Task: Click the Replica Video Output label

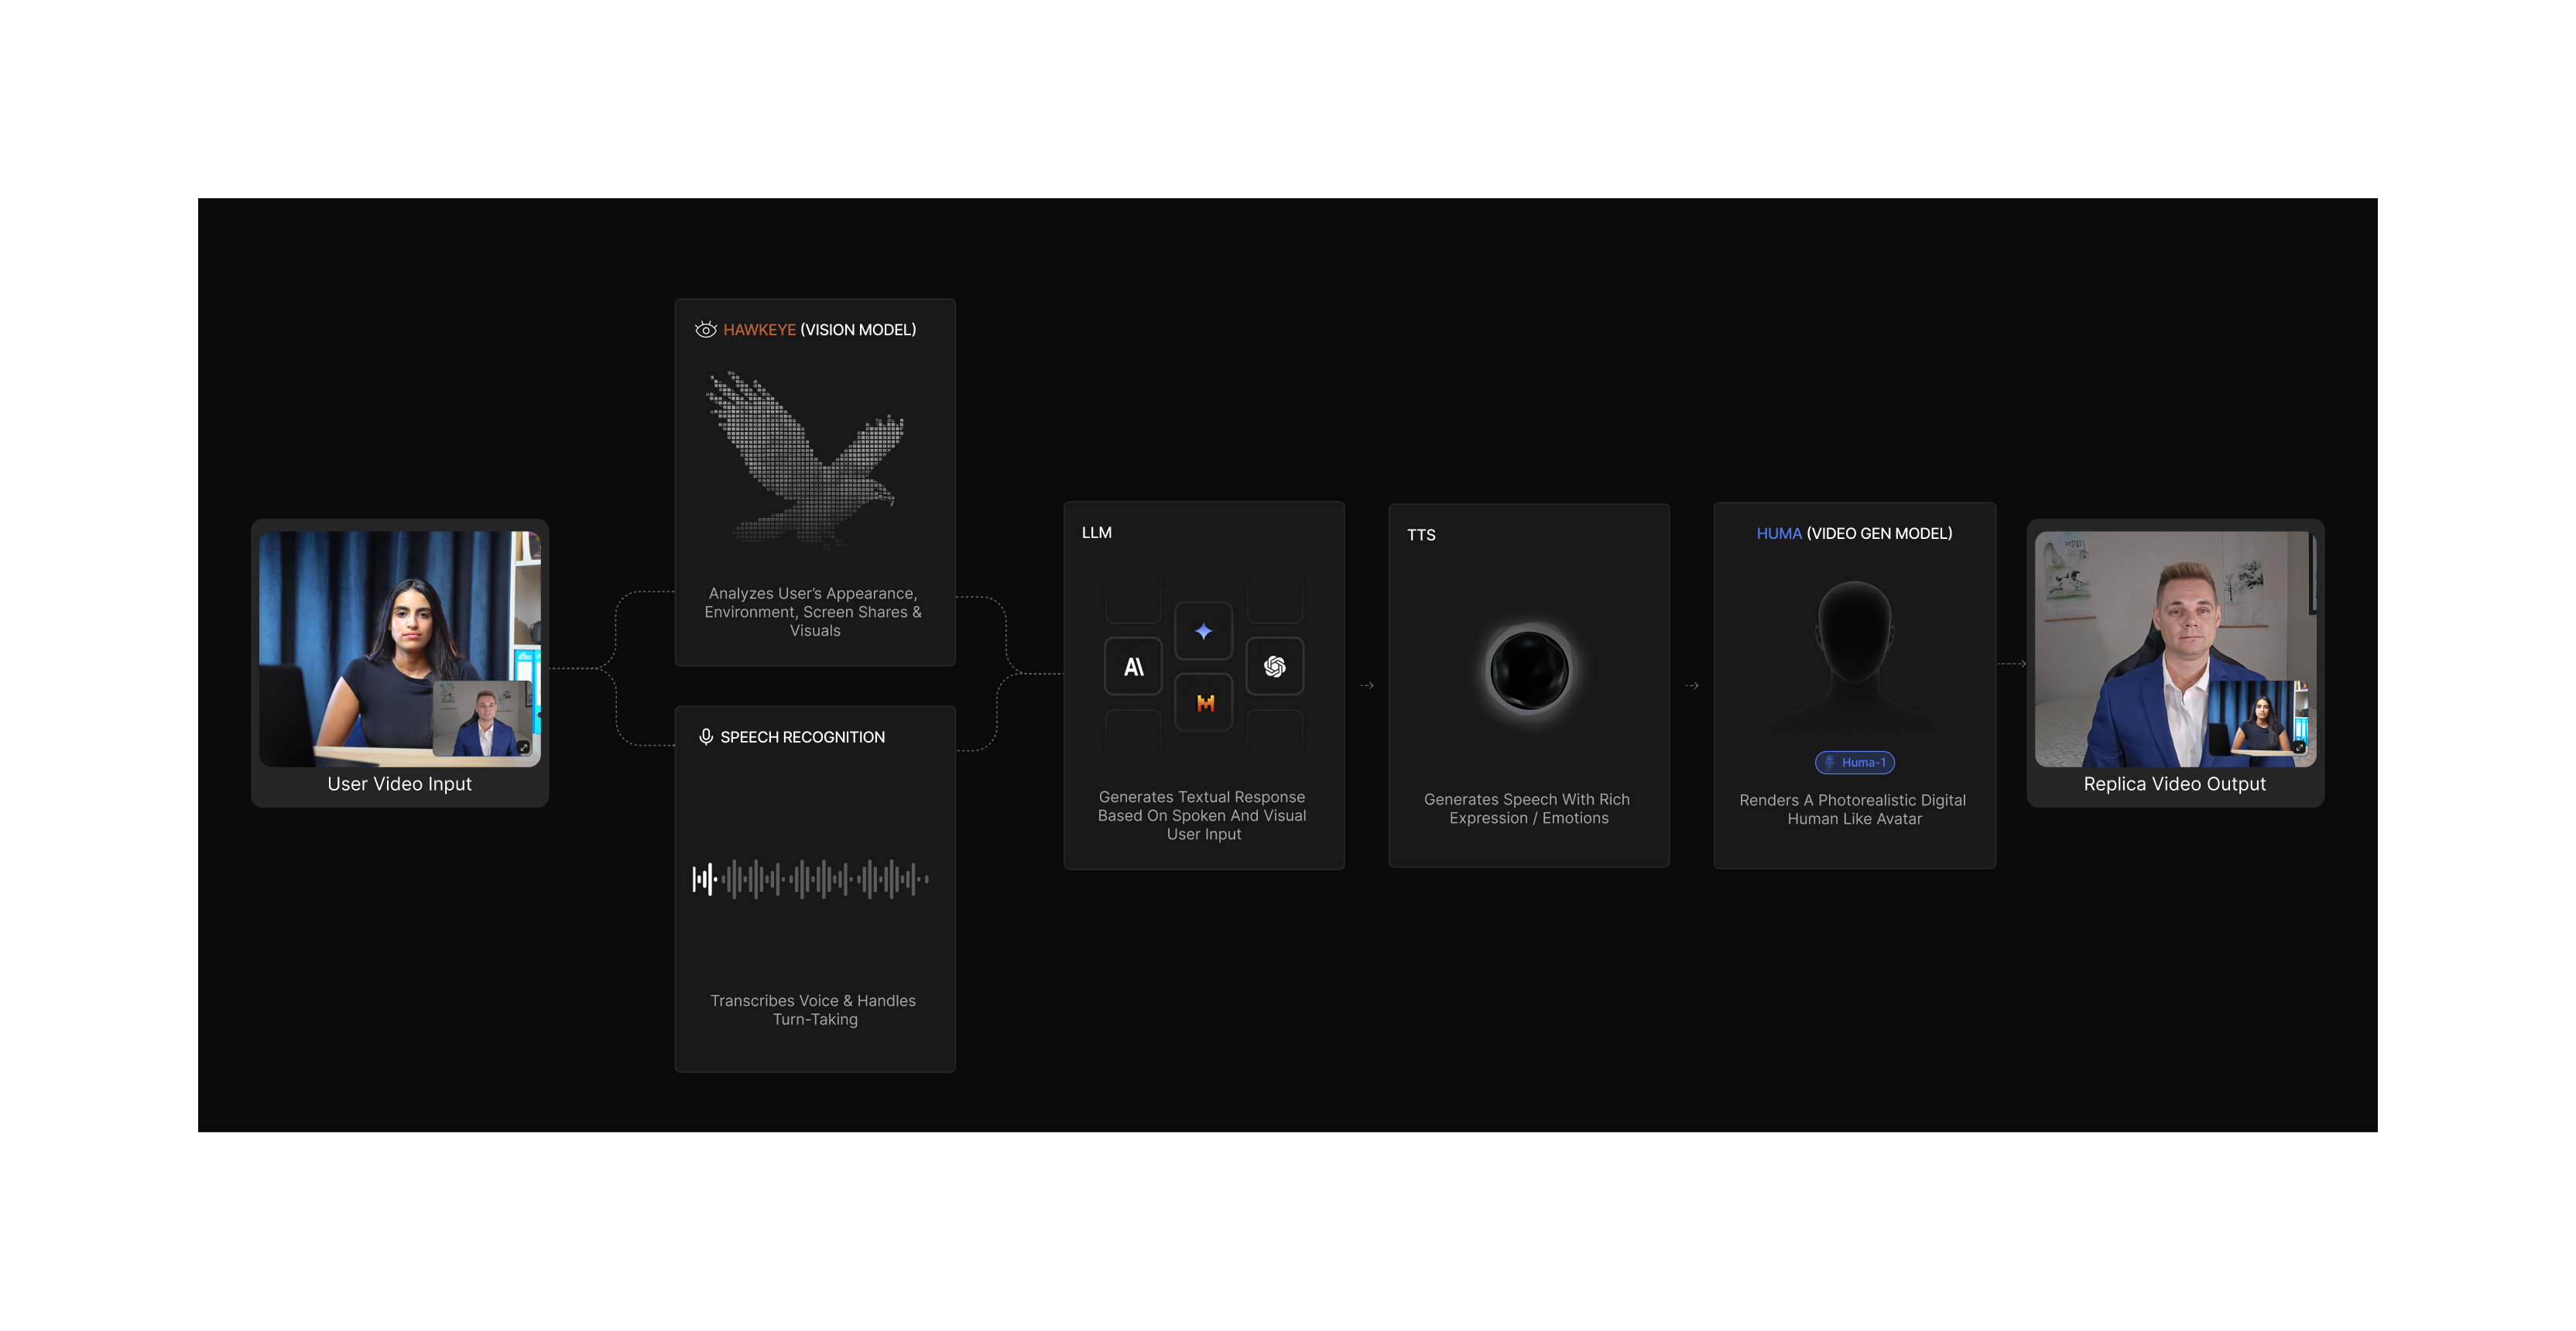Action: click(2174, 784)
